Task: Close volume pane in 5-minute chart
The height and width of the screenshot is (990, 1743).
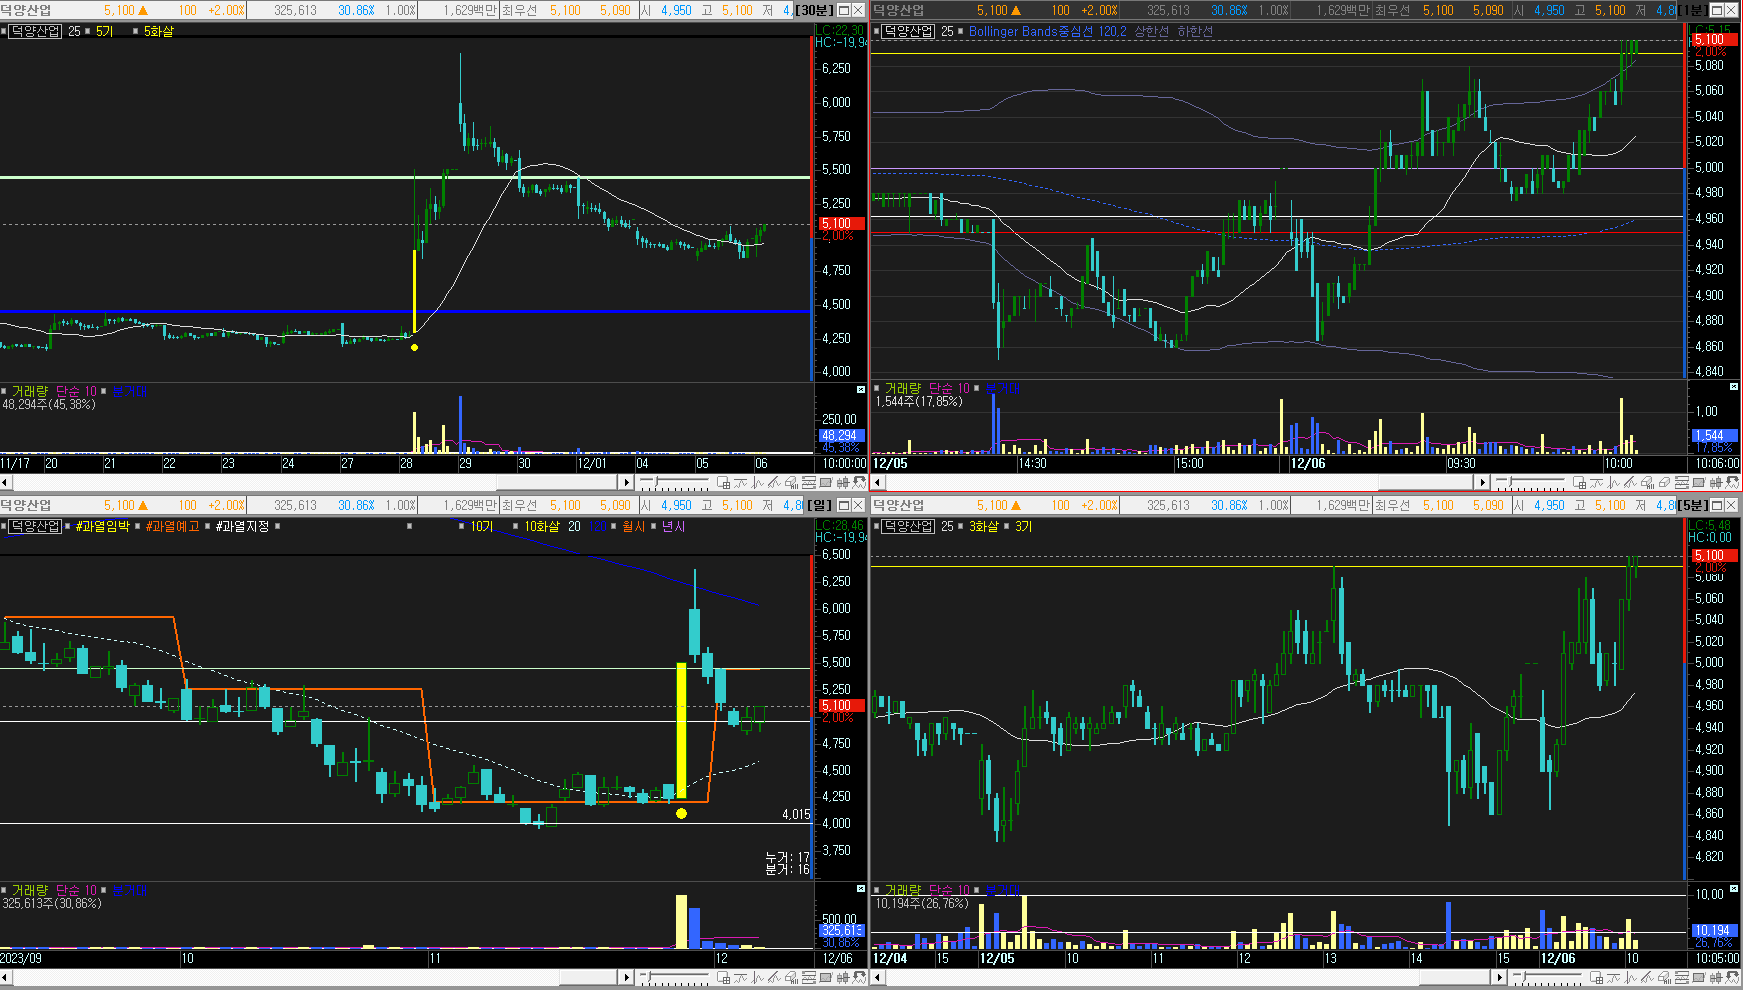Action: (1734, 888)
